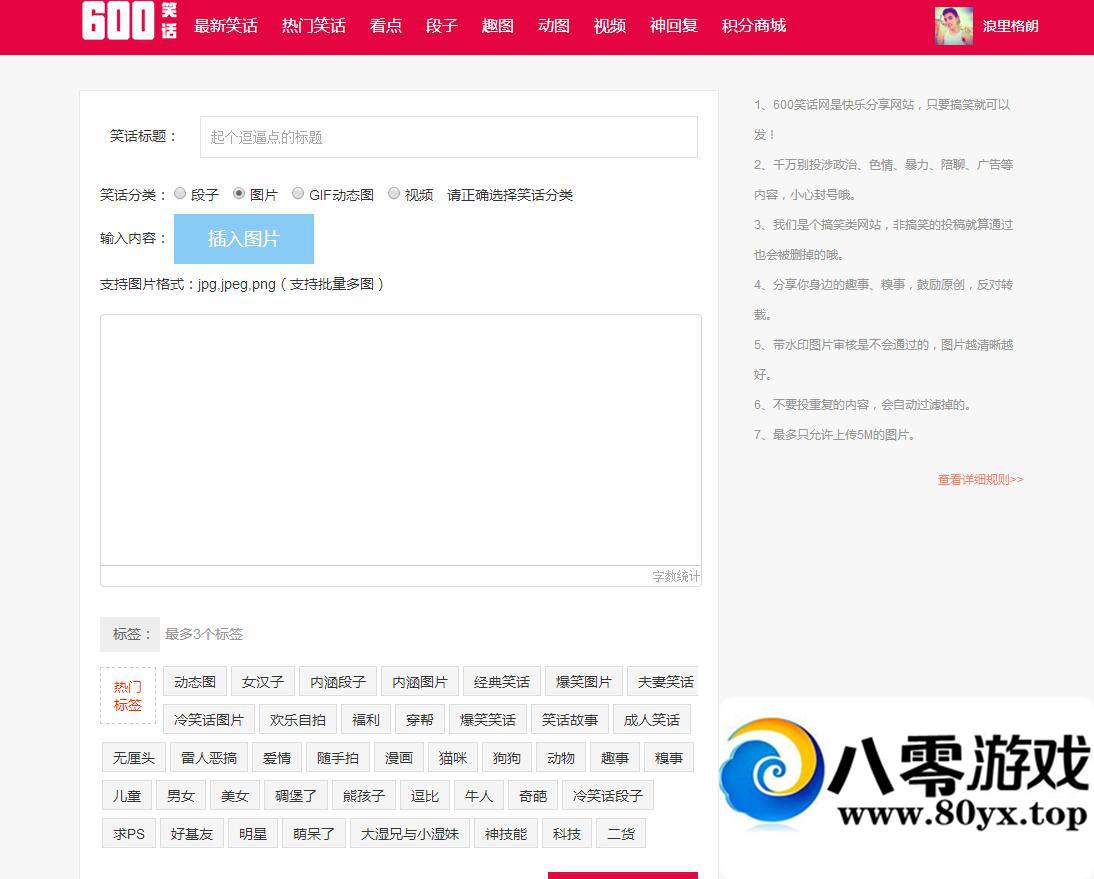Add the 动态图 tag
1094x879 pixels.
click(195, 682)
